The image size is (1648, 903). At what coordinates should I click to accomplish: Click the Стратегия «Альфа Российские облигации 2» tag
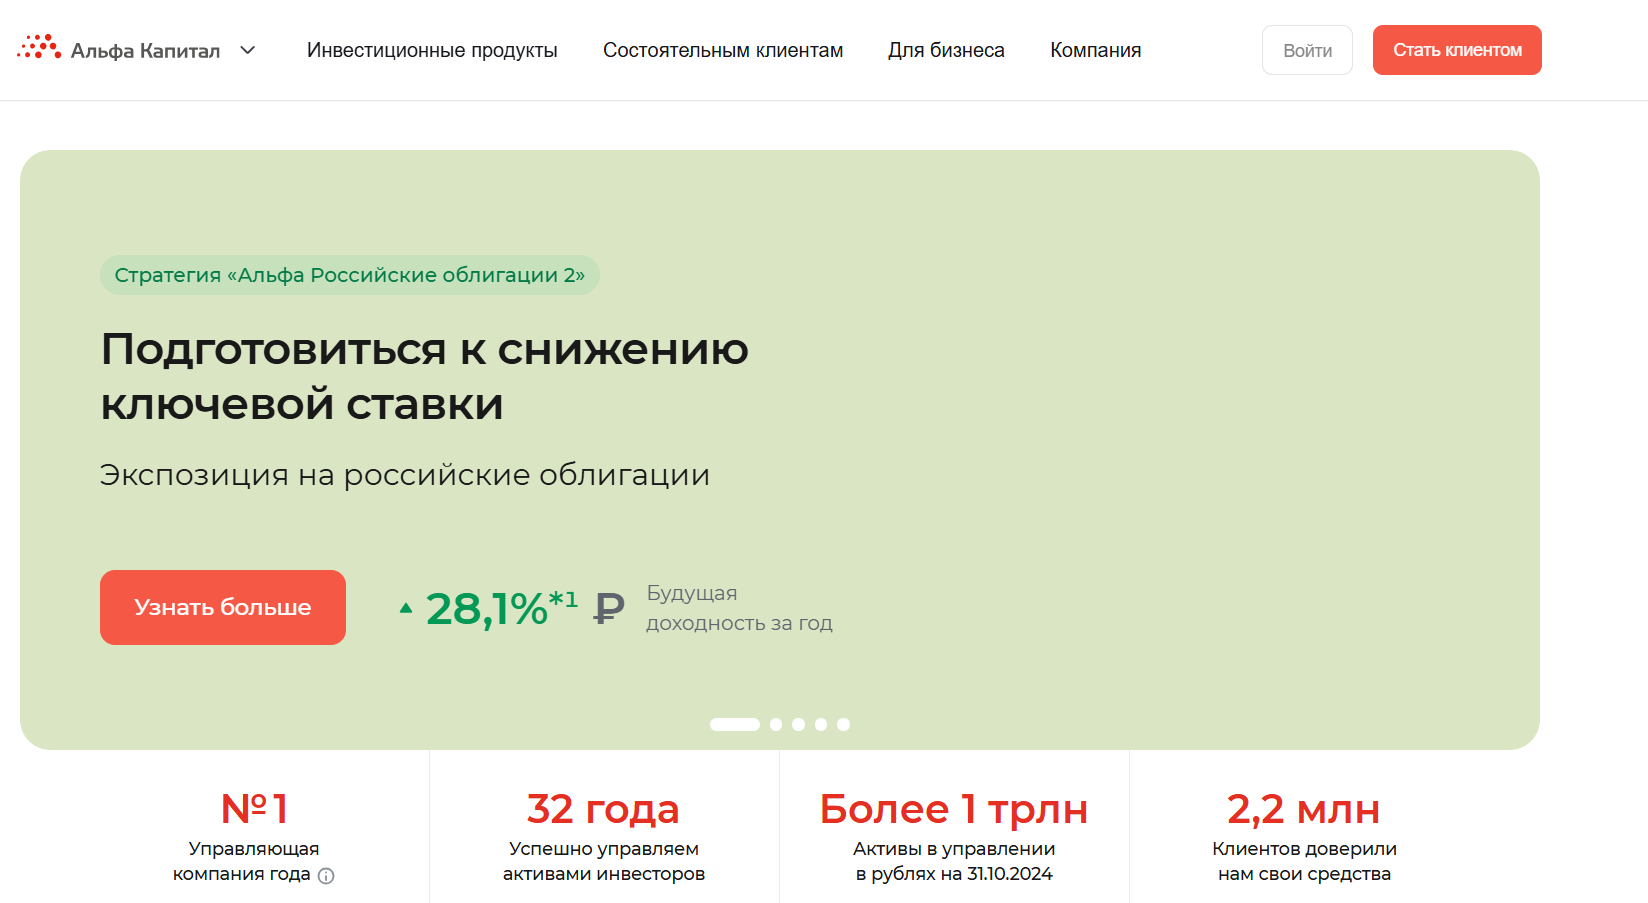point(350,275)
